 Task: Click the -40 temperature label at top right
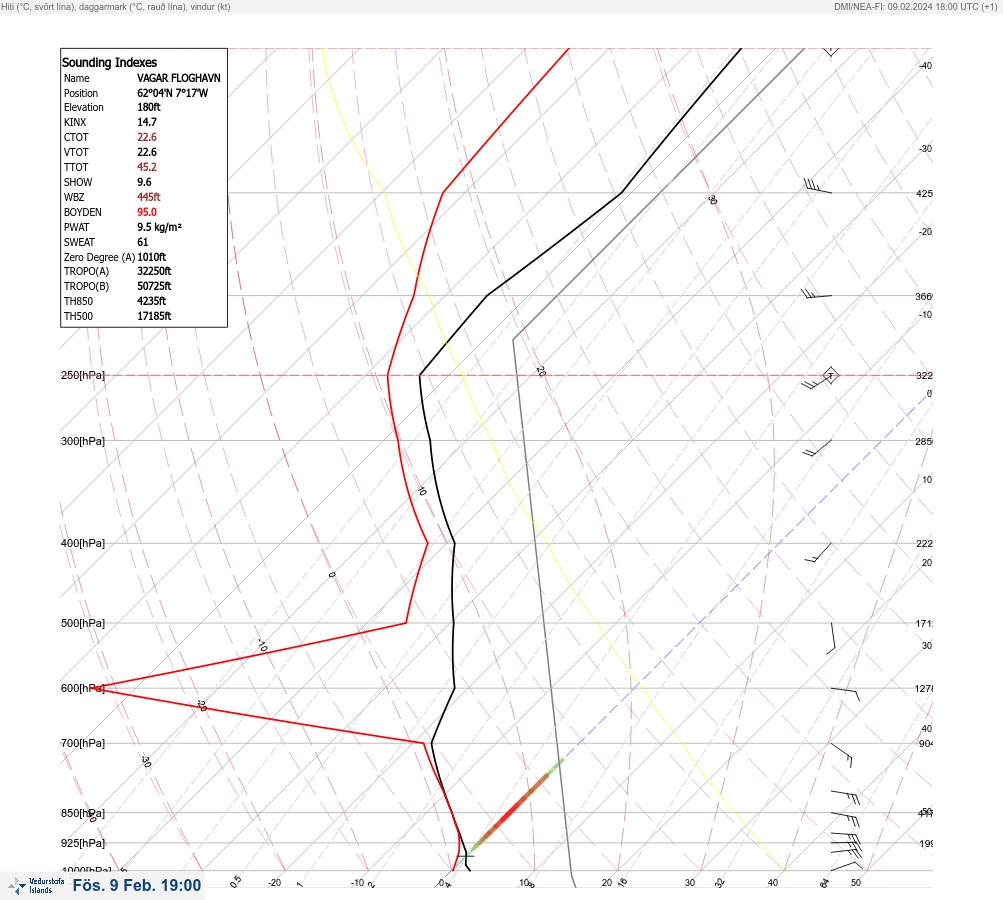tap(925, 65)
